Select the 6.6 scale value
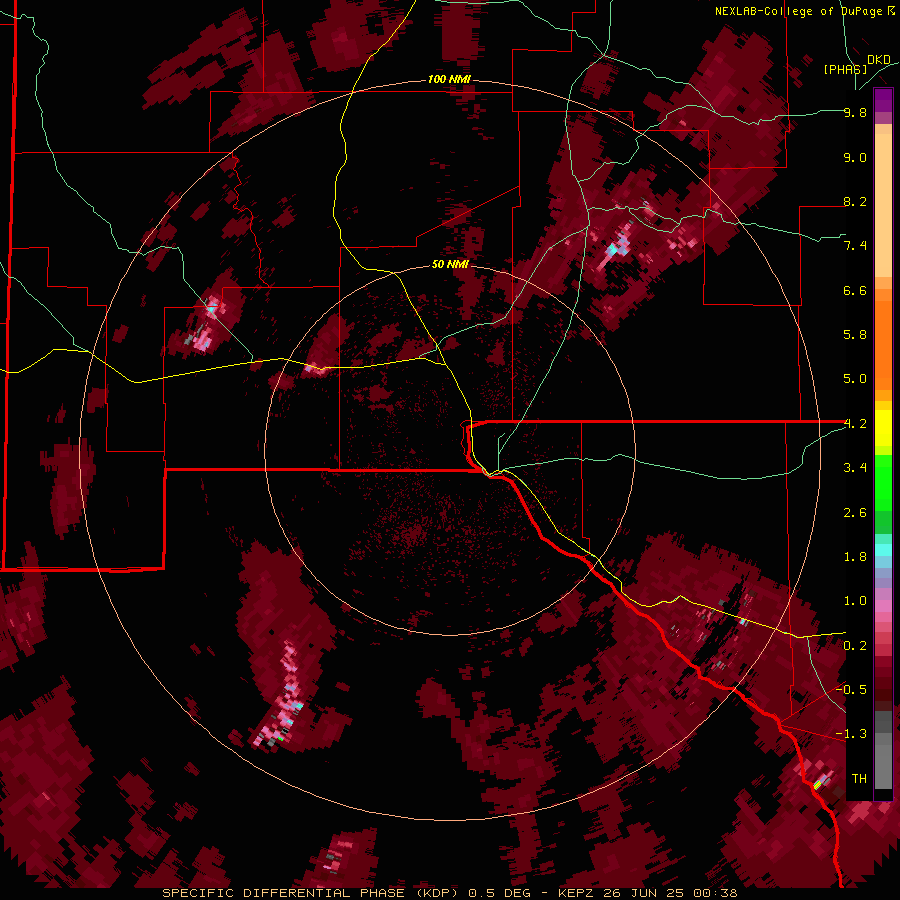 coord(855,290)
